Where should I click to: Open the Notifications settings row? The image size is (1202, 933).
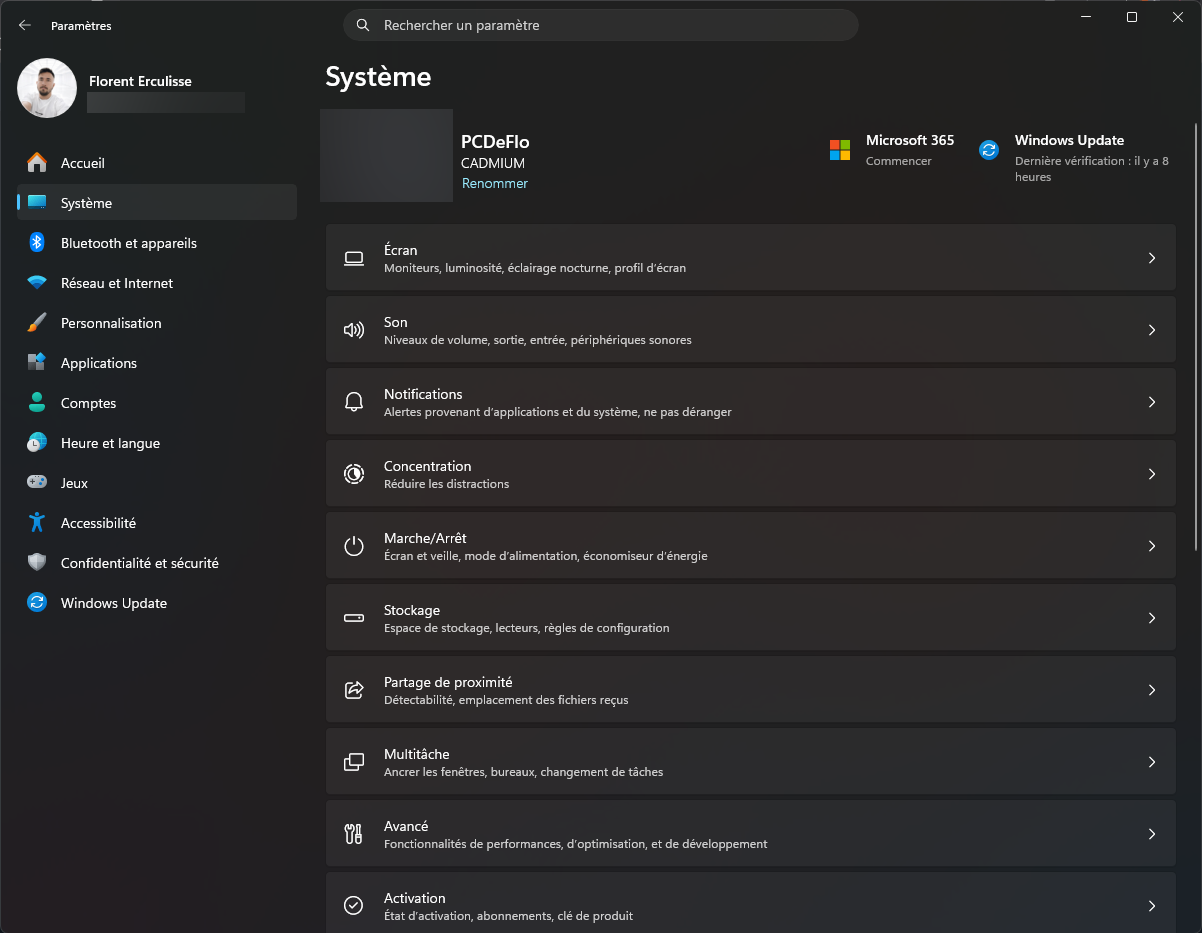(750, 402)
